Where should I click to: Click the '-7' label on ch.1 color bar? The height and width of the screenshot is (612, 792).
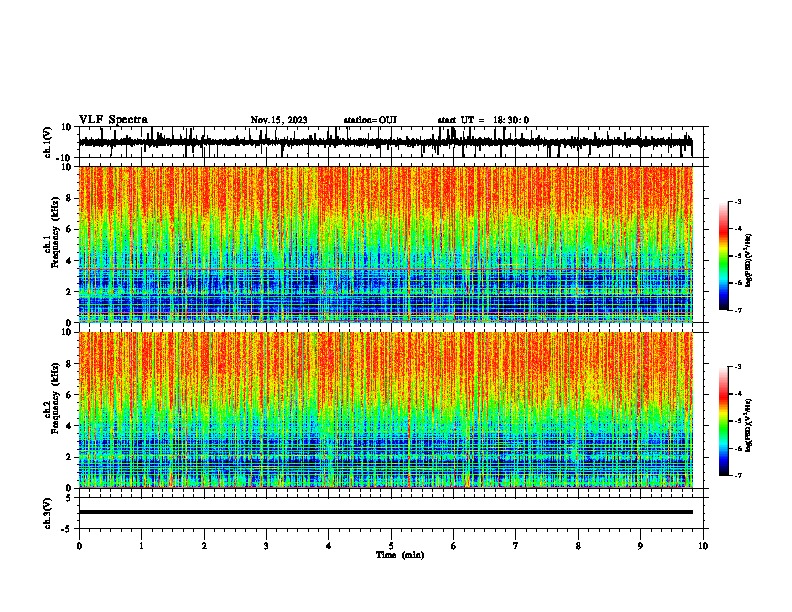tap(737, 310)
